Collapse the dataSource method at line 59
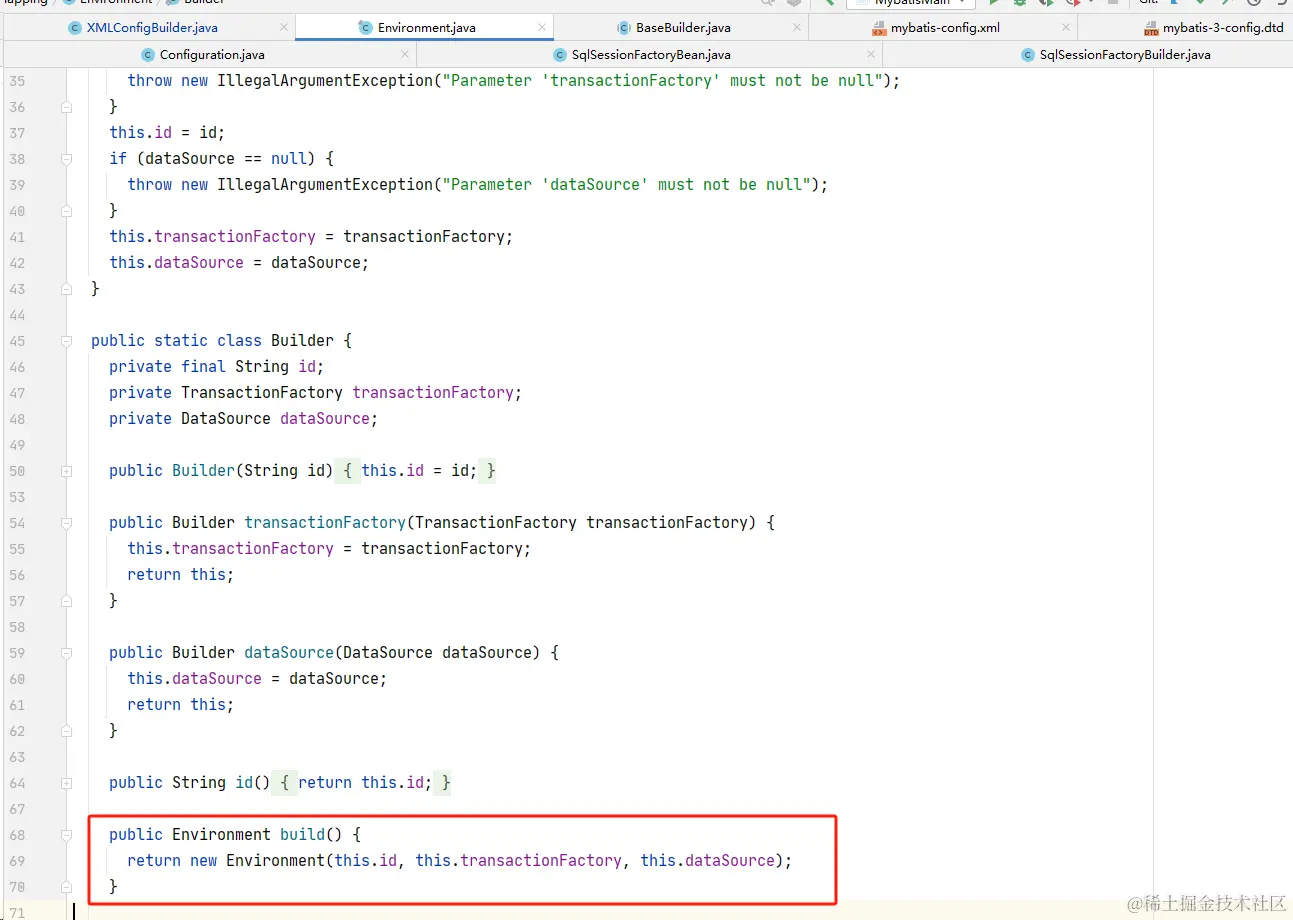This screenshot has height=920, width=1293. tap(66, 652)
